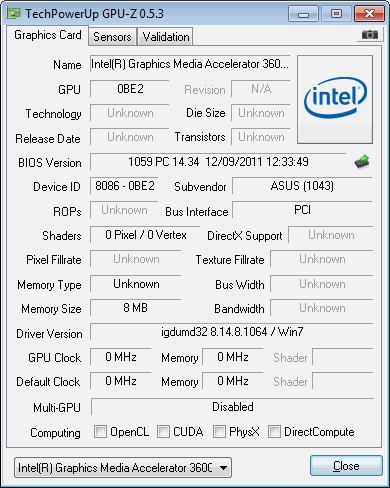Switch to the Sensors tab

click(112, 37)
